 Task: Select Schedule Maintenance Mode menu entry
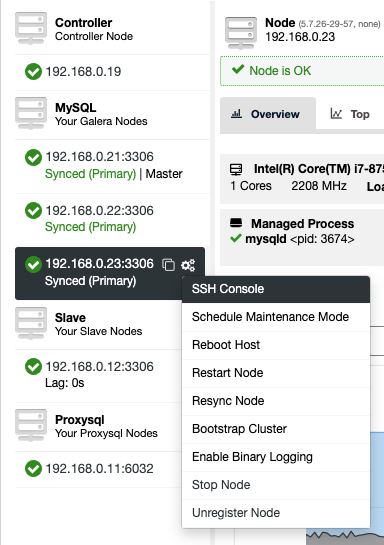point(276,317)
